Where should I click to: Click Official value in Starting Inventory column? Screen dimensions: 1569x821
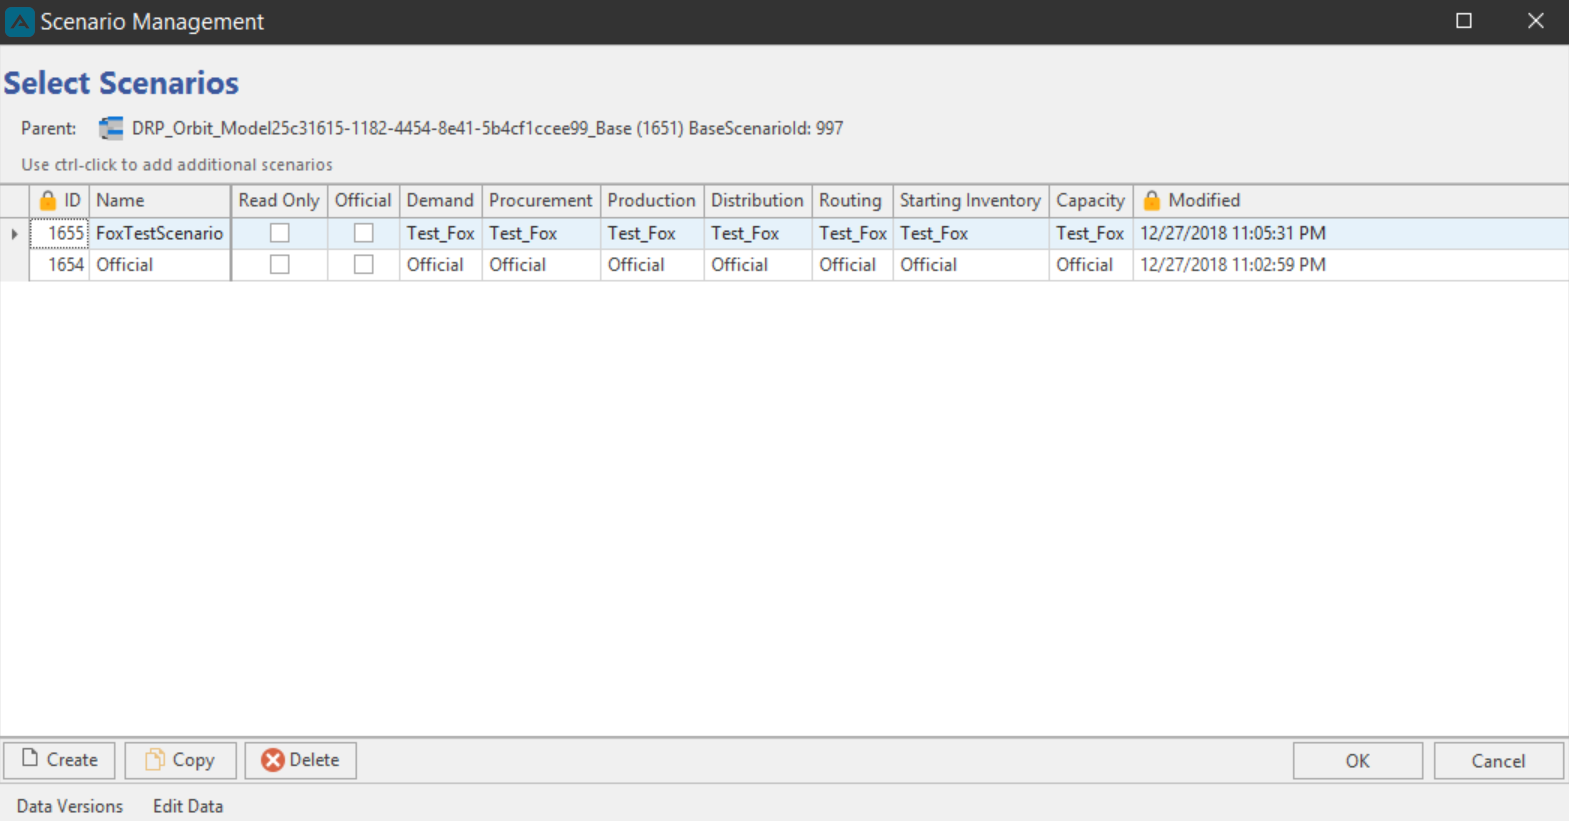pyautogui.click(x=970, y=265)
